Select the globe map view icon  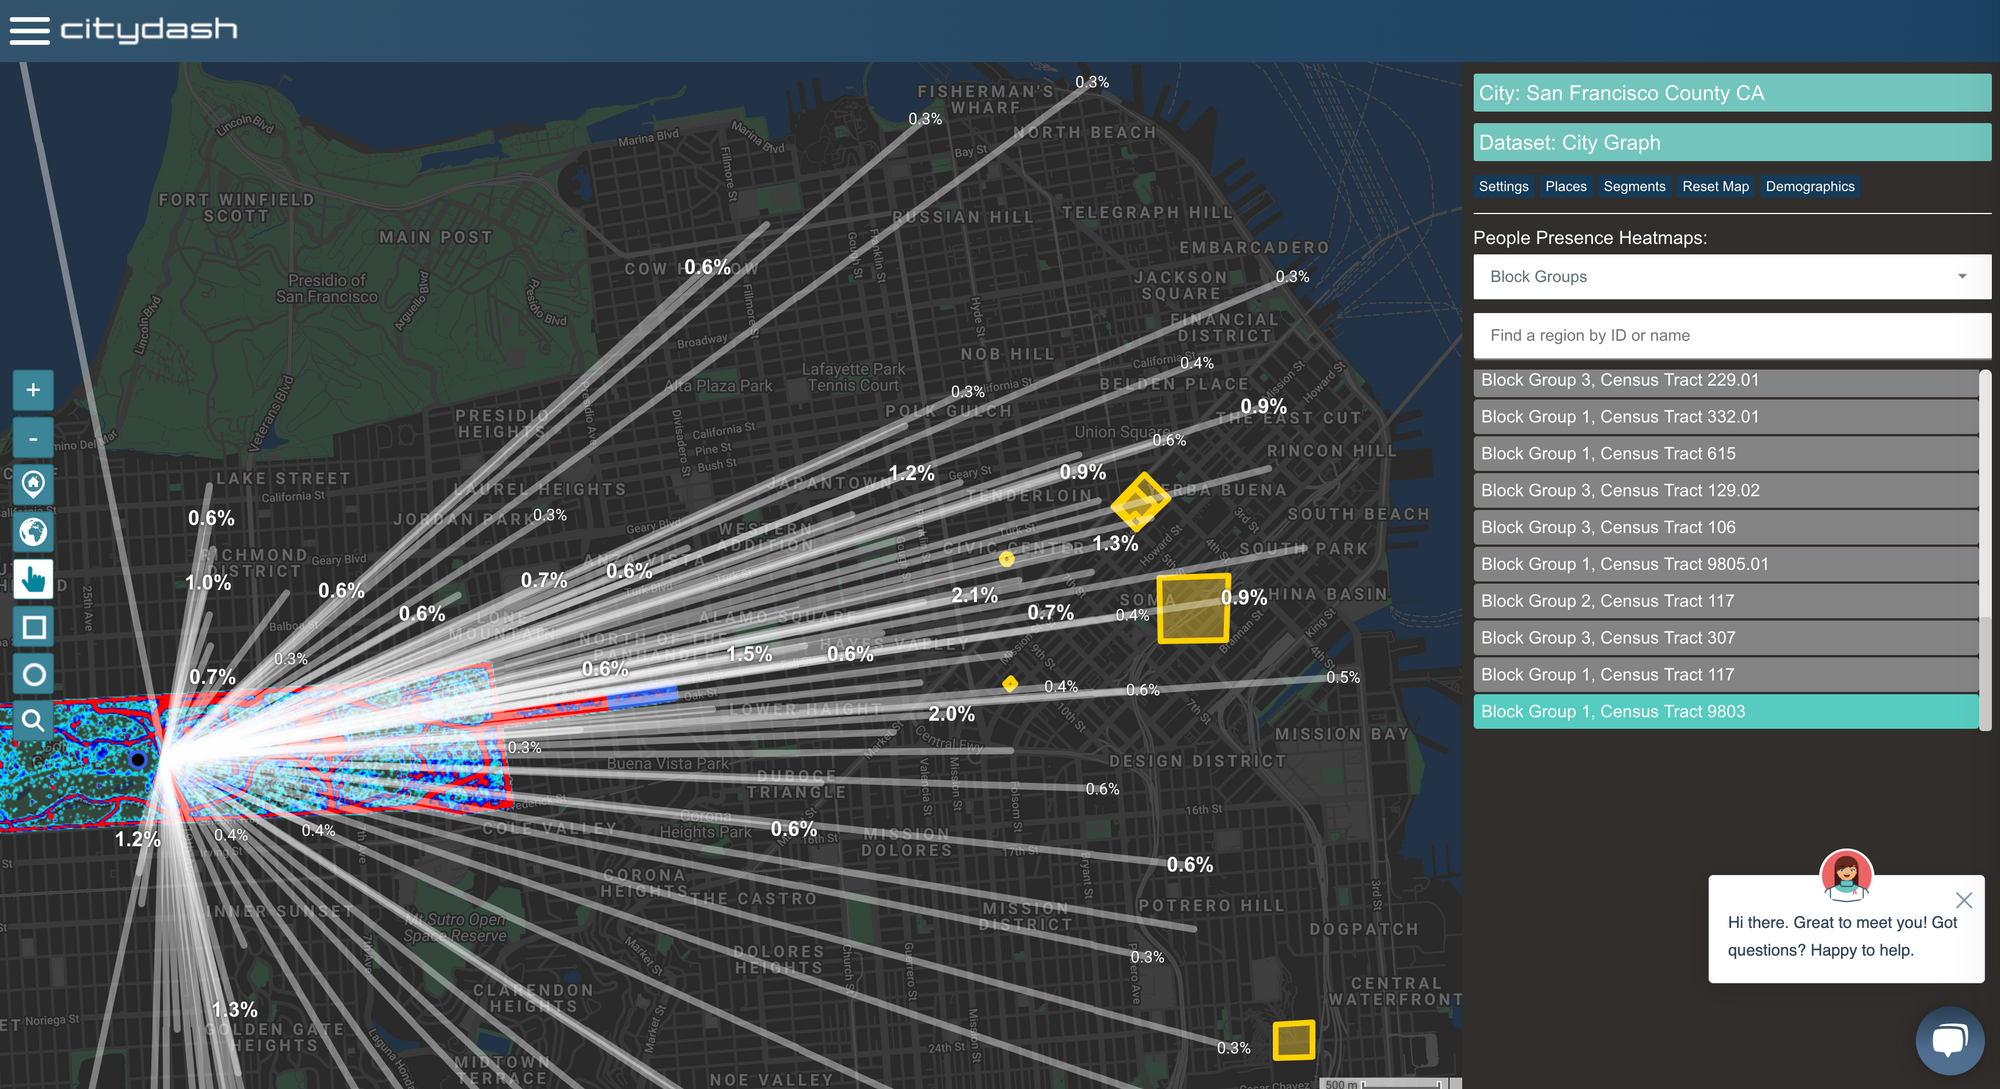[x=33, y=532]
